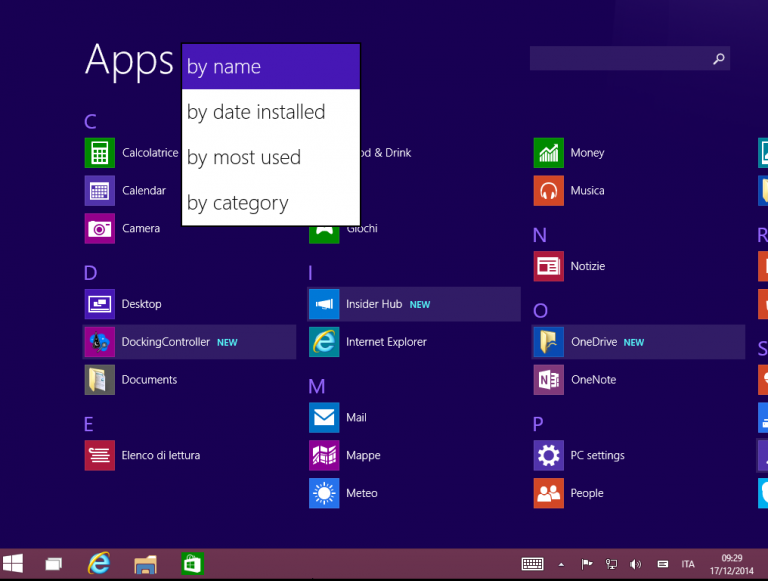The image size is (768, 581).
Task: Show hidden tray icons arrow
Action: (x=561, y=565)
